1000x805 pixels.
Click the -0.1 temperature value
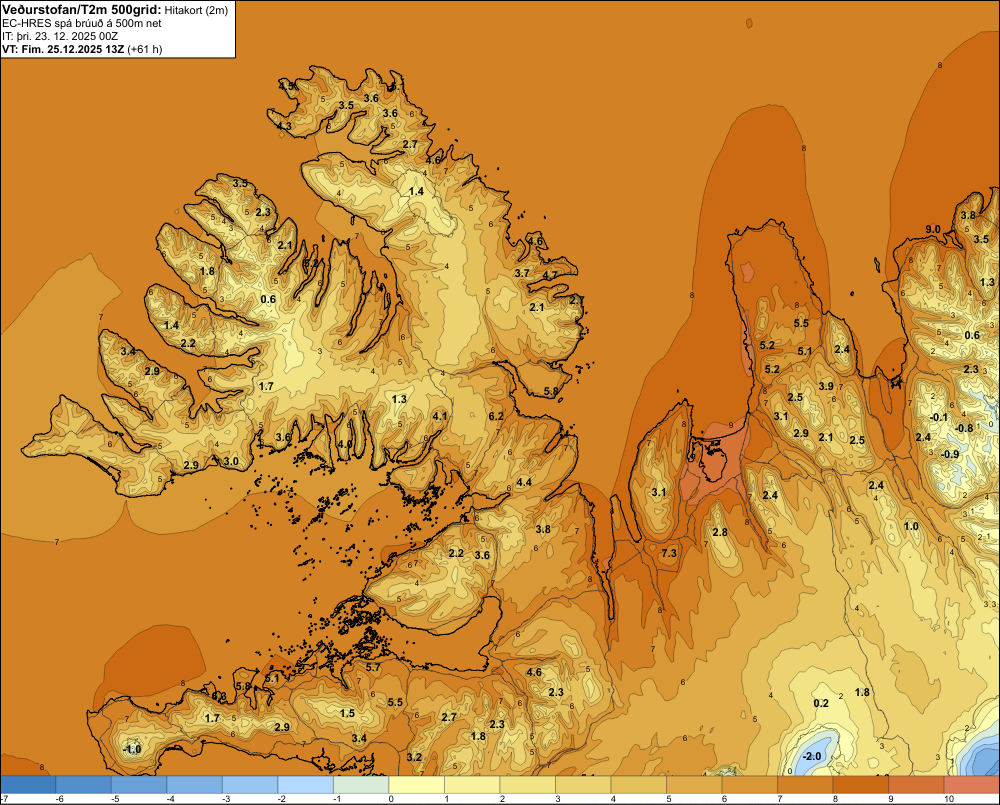point(938,417)
